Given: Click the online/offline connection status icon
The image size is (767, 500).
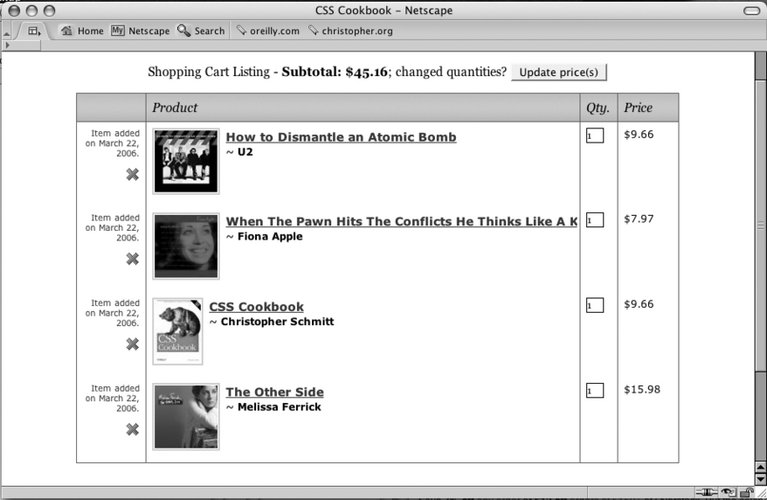Looking at the screenshot, I should coord(706,492).
